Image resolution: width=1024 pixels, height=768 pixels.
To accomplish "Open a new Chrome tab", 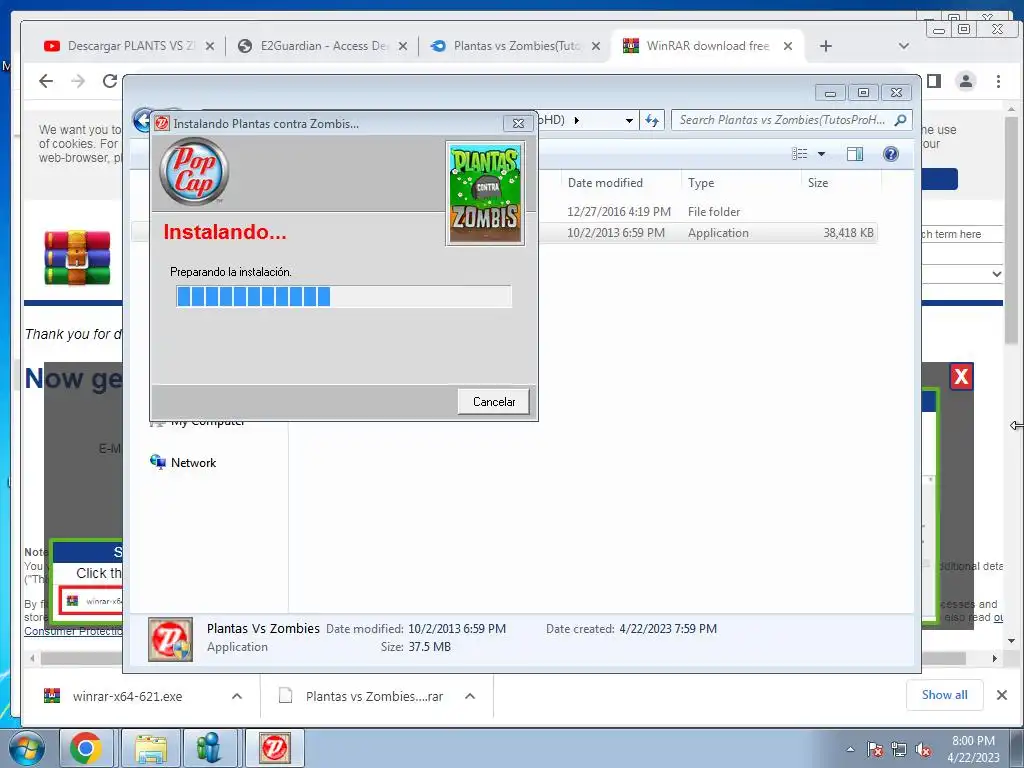I will [825, 46].
